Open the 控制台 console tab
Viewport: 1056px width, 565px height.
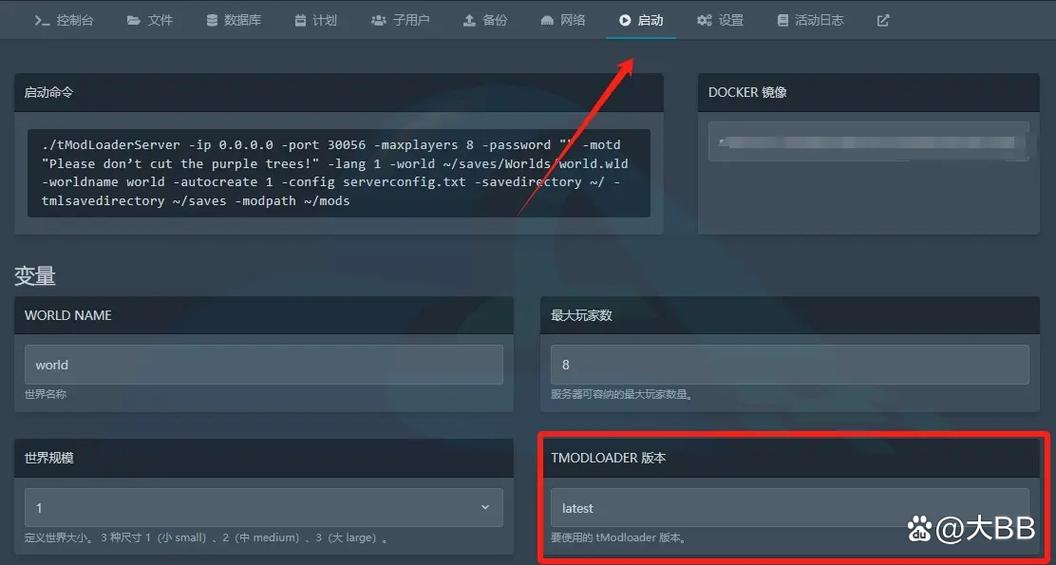pyautogui.click(x=64, y=20)
